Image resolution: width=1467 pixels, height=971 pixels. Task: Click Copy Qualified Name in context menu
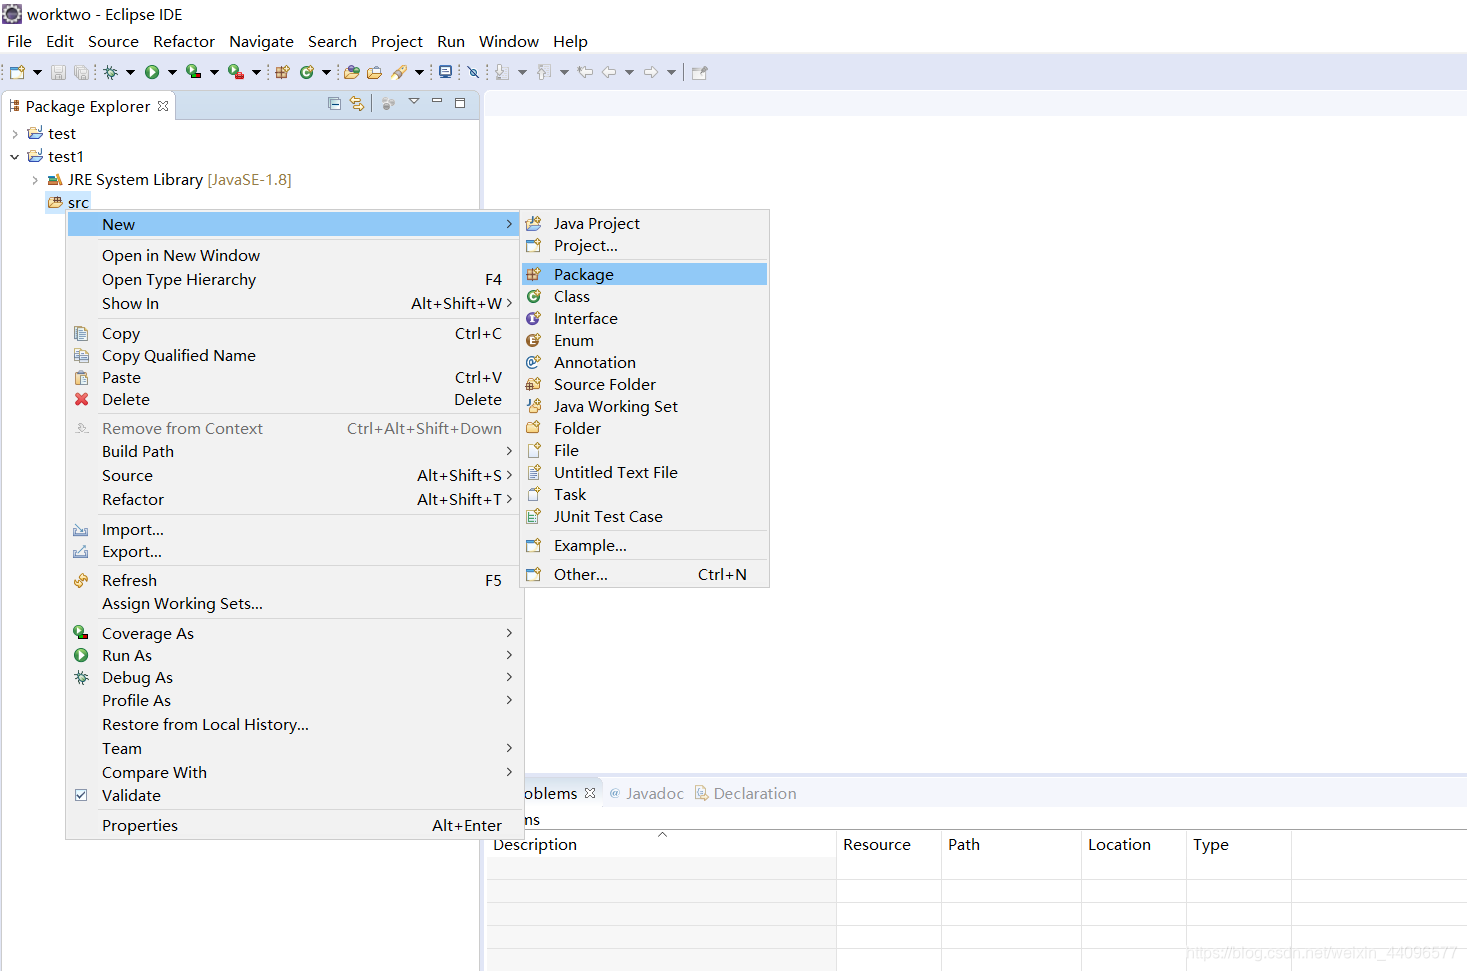294,356
